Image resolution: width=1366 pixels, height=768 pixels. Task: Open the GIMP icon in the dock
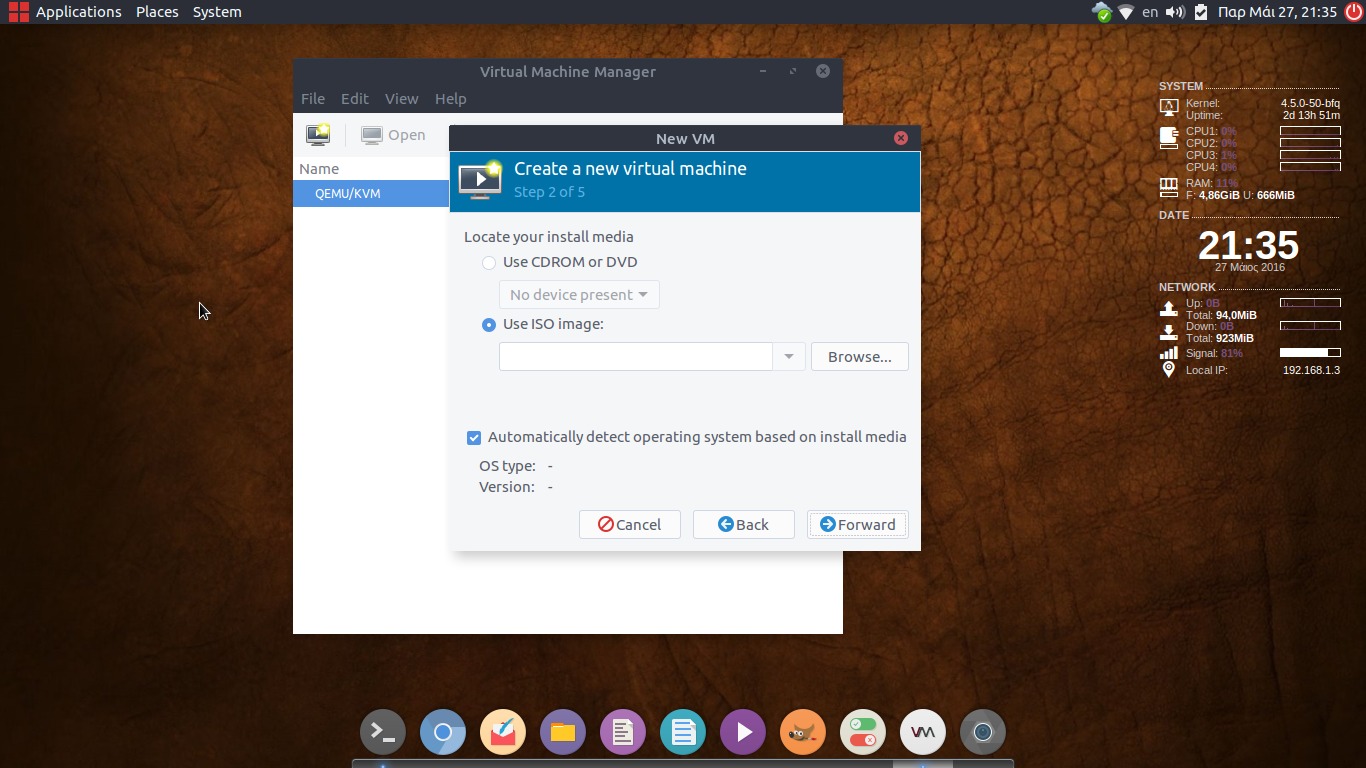point(802,733)
